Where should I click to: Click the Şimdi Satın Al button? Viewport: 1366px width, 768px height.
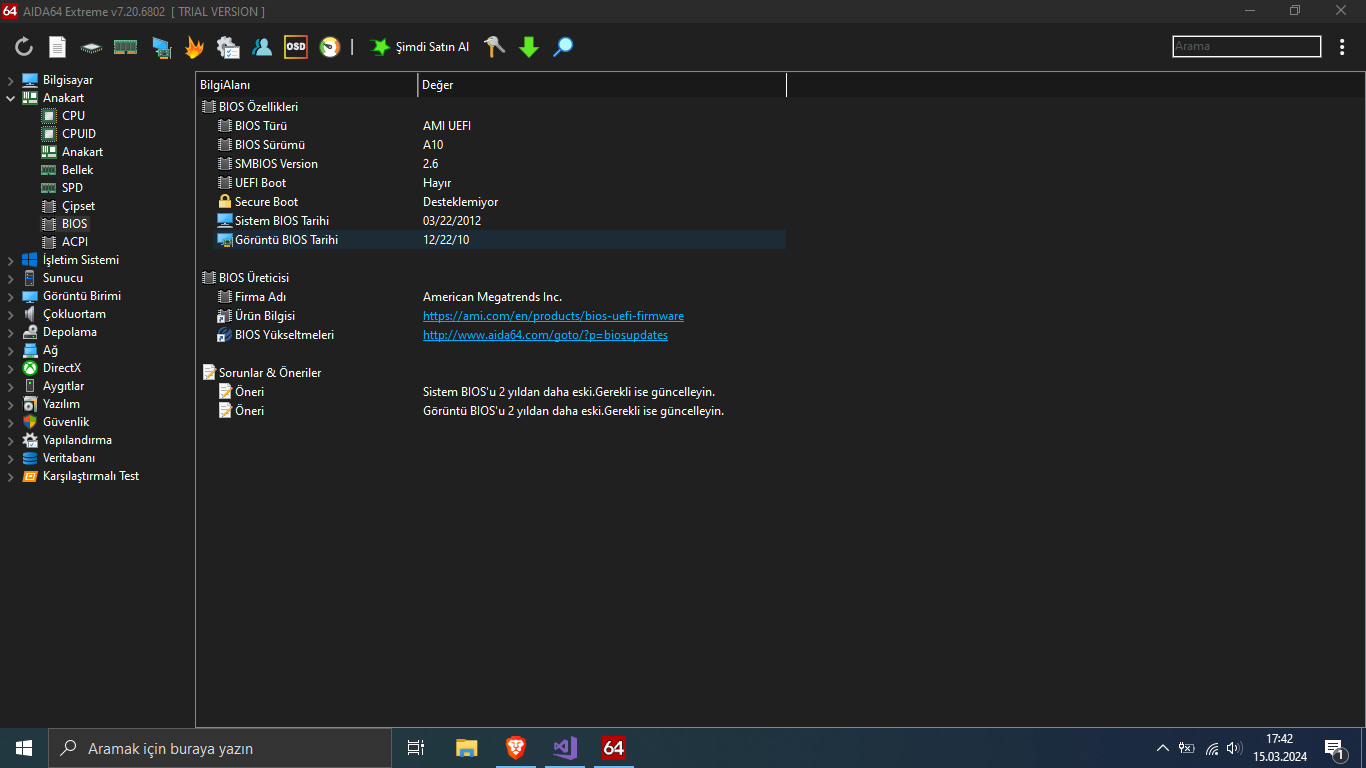pyautogui.click(x=420, y=47)
